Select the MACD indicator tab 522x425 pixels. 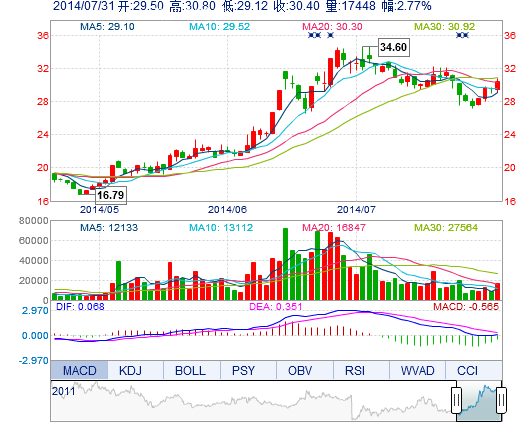[79, 370]
